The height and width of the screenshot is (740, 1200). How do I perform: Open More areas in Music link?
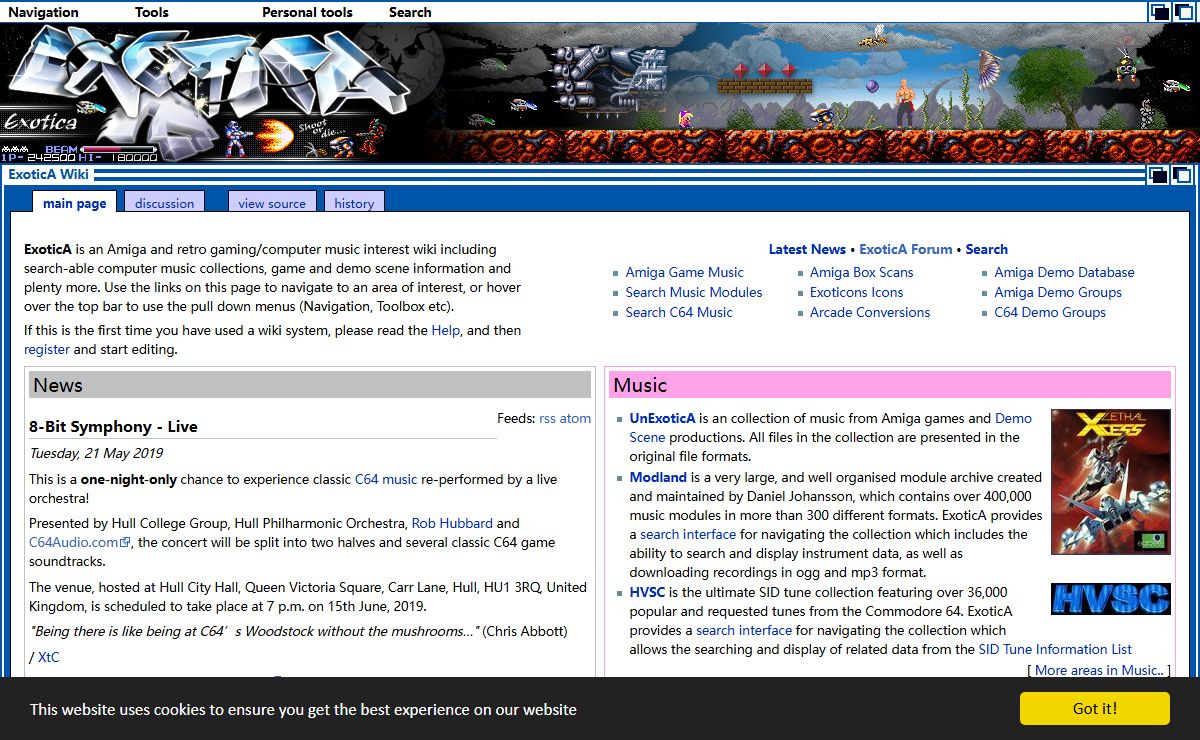(1099, 670)
